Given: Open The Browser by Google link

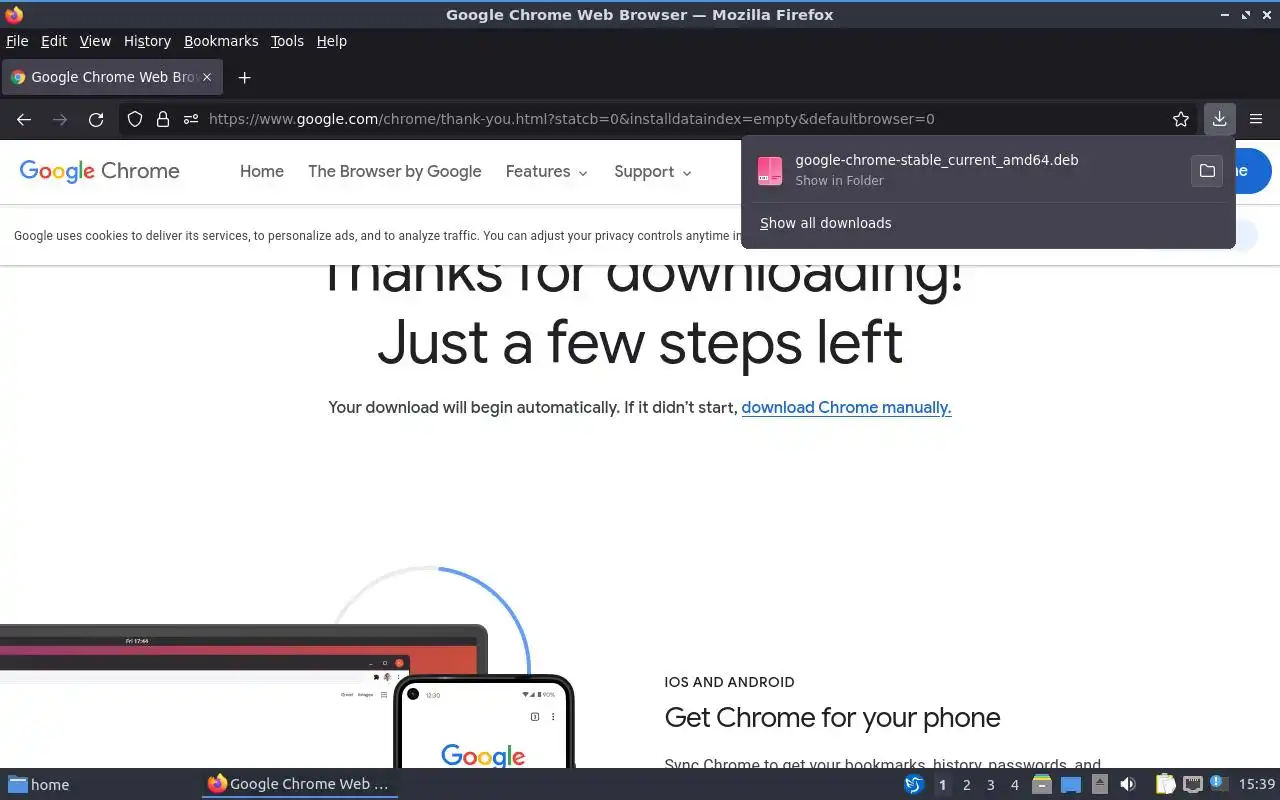Looking at the screenshot, I should coord(395,172).
